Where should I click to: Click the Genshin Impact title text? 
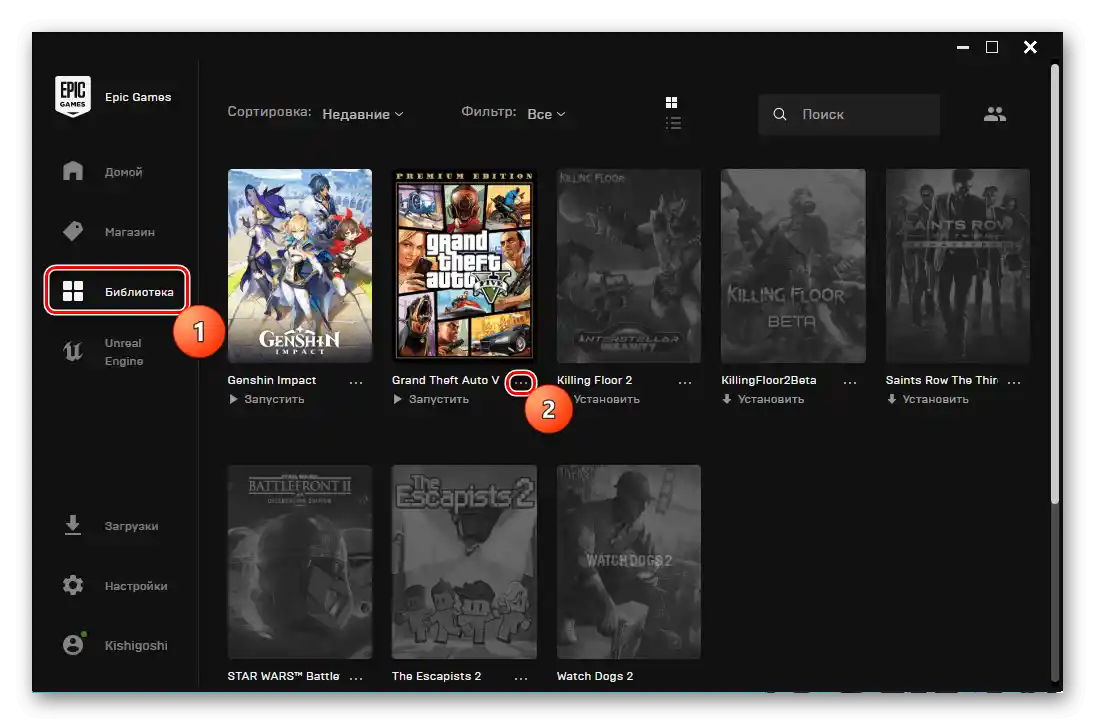[x=272, y=380]
